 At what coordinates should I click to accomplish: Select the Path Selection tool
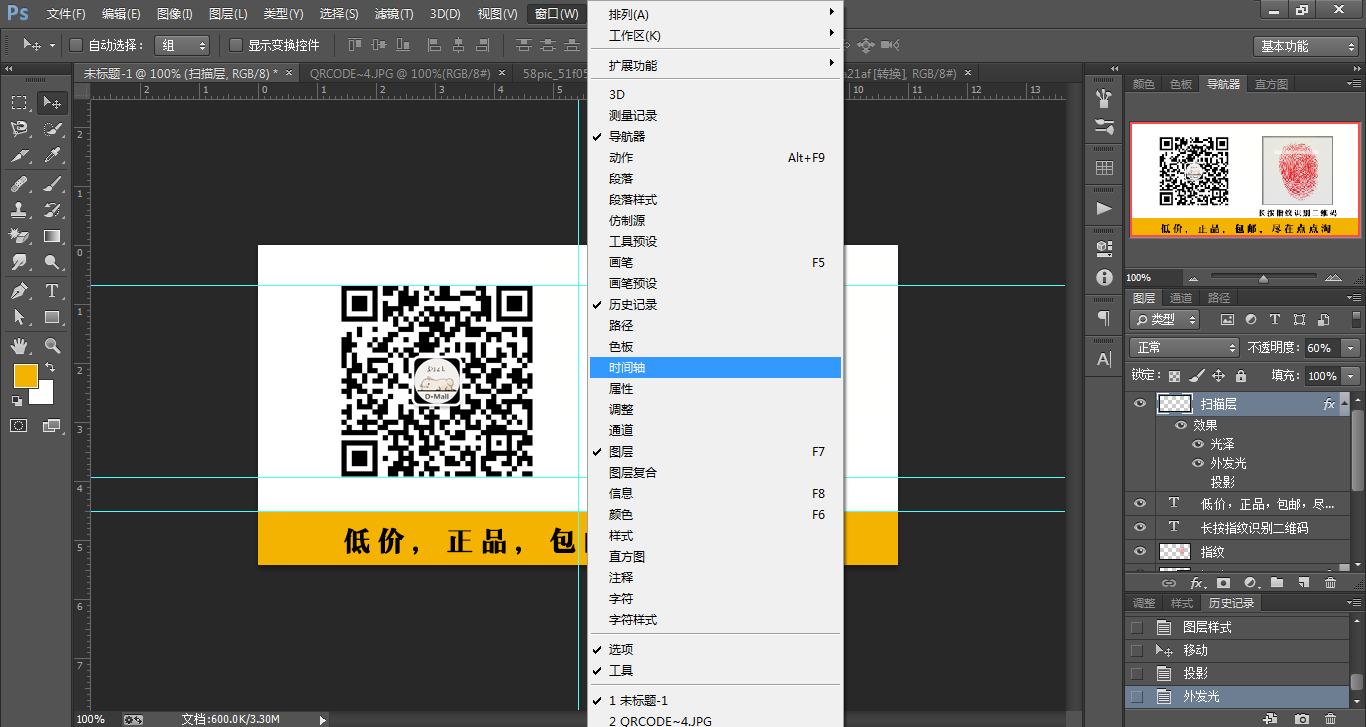pyautogui.click(x=19, y=317)
